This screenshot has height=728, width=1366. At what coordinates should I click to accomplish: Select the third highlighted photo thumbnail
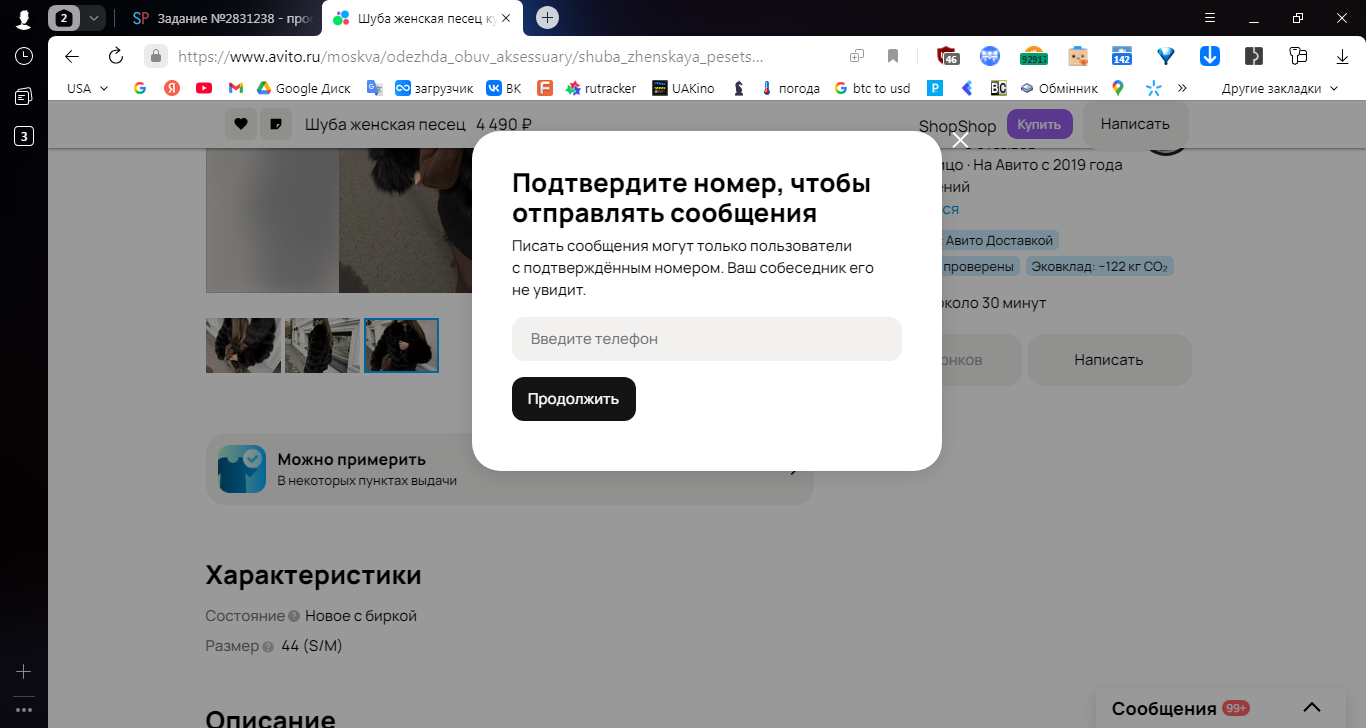click(401, 345)
